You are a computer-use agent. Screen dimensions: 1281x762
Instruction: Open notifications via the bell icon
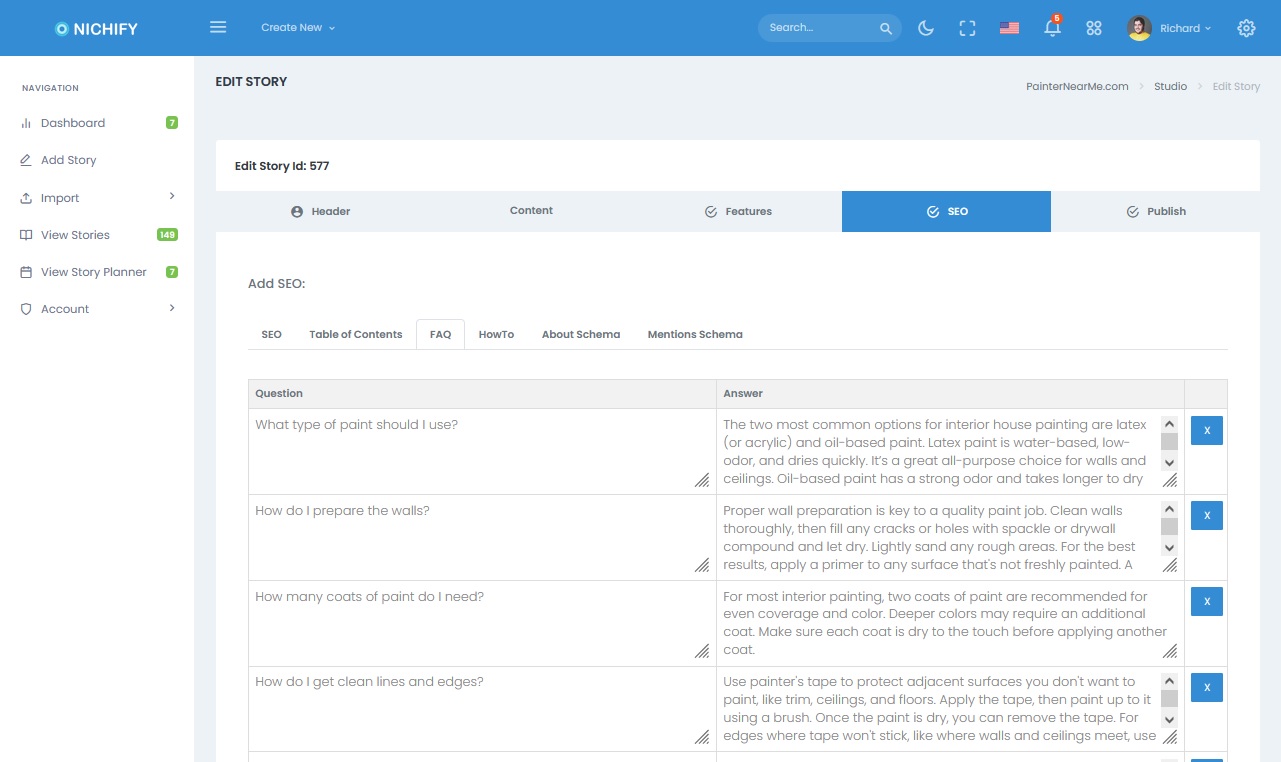point(1051,28)
